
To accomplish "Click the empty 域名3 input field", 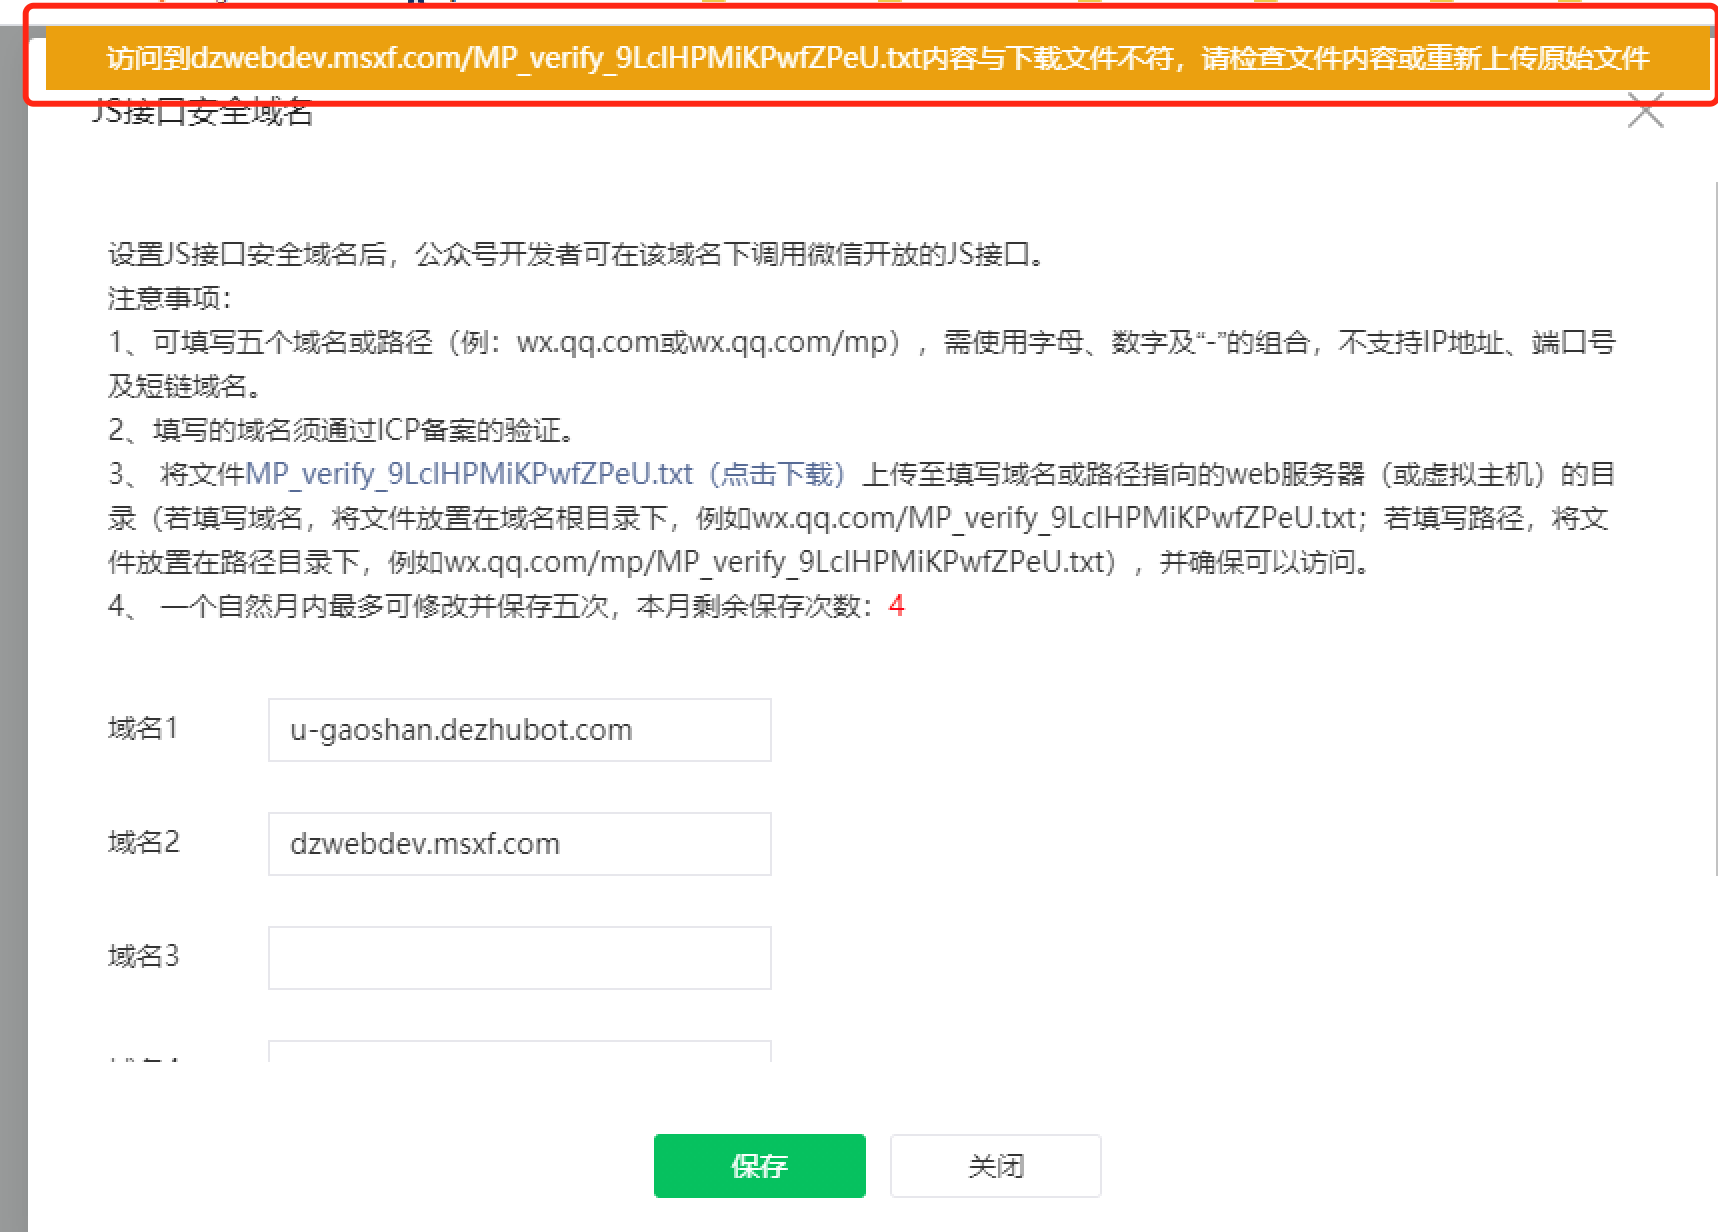I will click(519, 958).
